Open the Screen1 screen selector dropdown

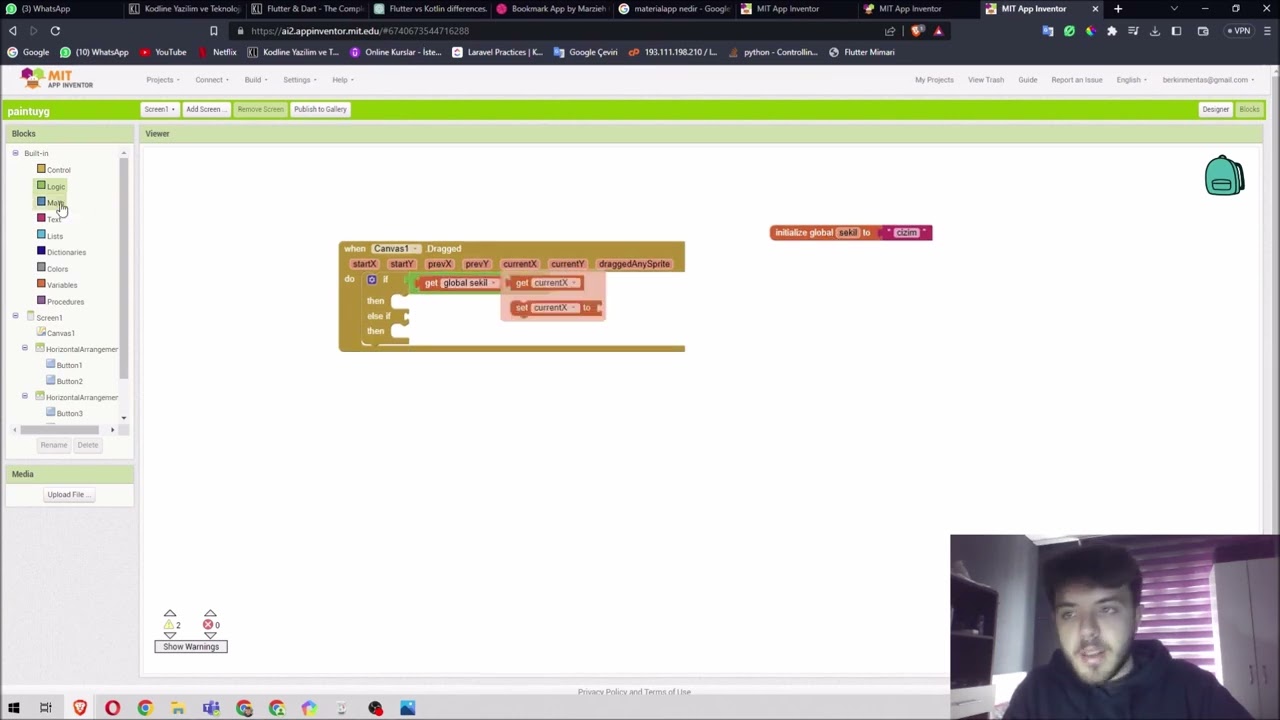(x=159, y=109)
